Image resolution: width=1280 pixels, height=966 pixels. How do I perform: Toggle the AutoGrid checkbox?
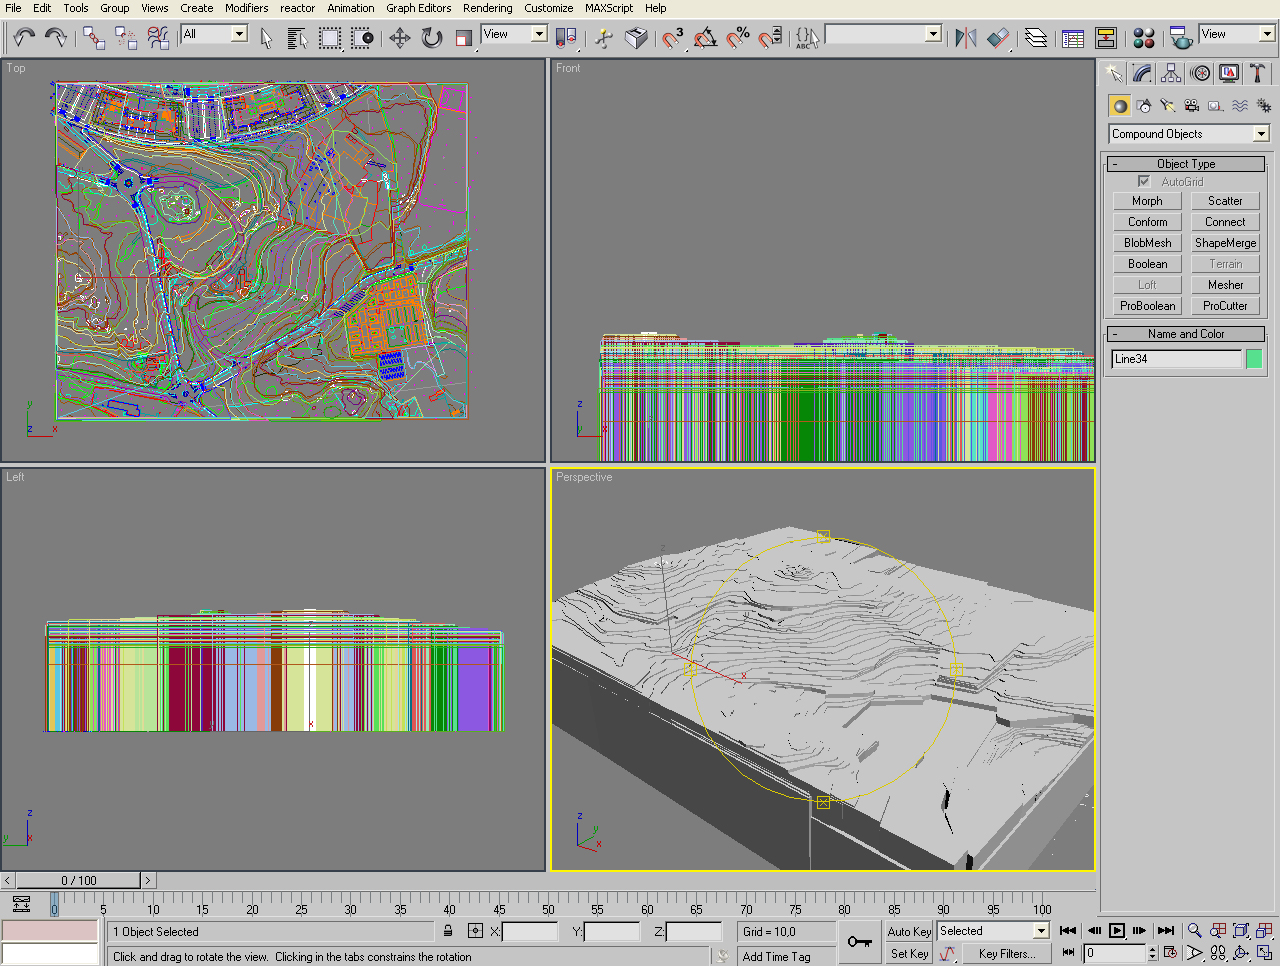coord(1144,182)
